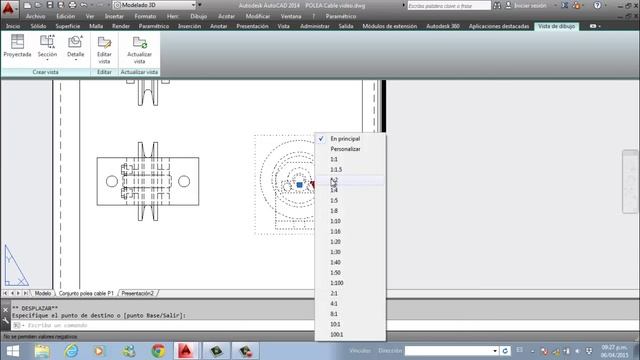
Task: Open the Windows Start button
Action: 13,351
